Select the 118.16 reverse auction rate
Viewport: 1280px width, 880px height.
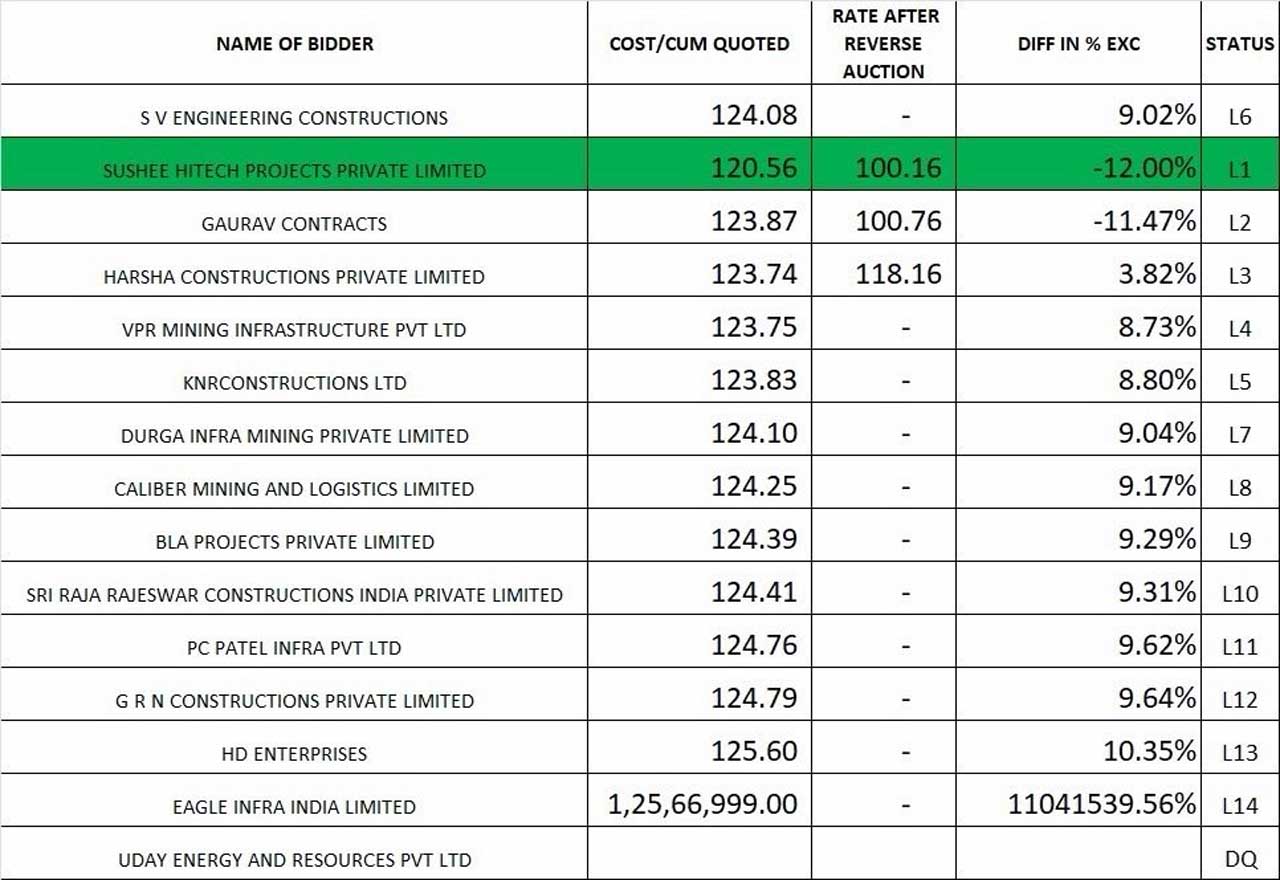pos(898,274)
